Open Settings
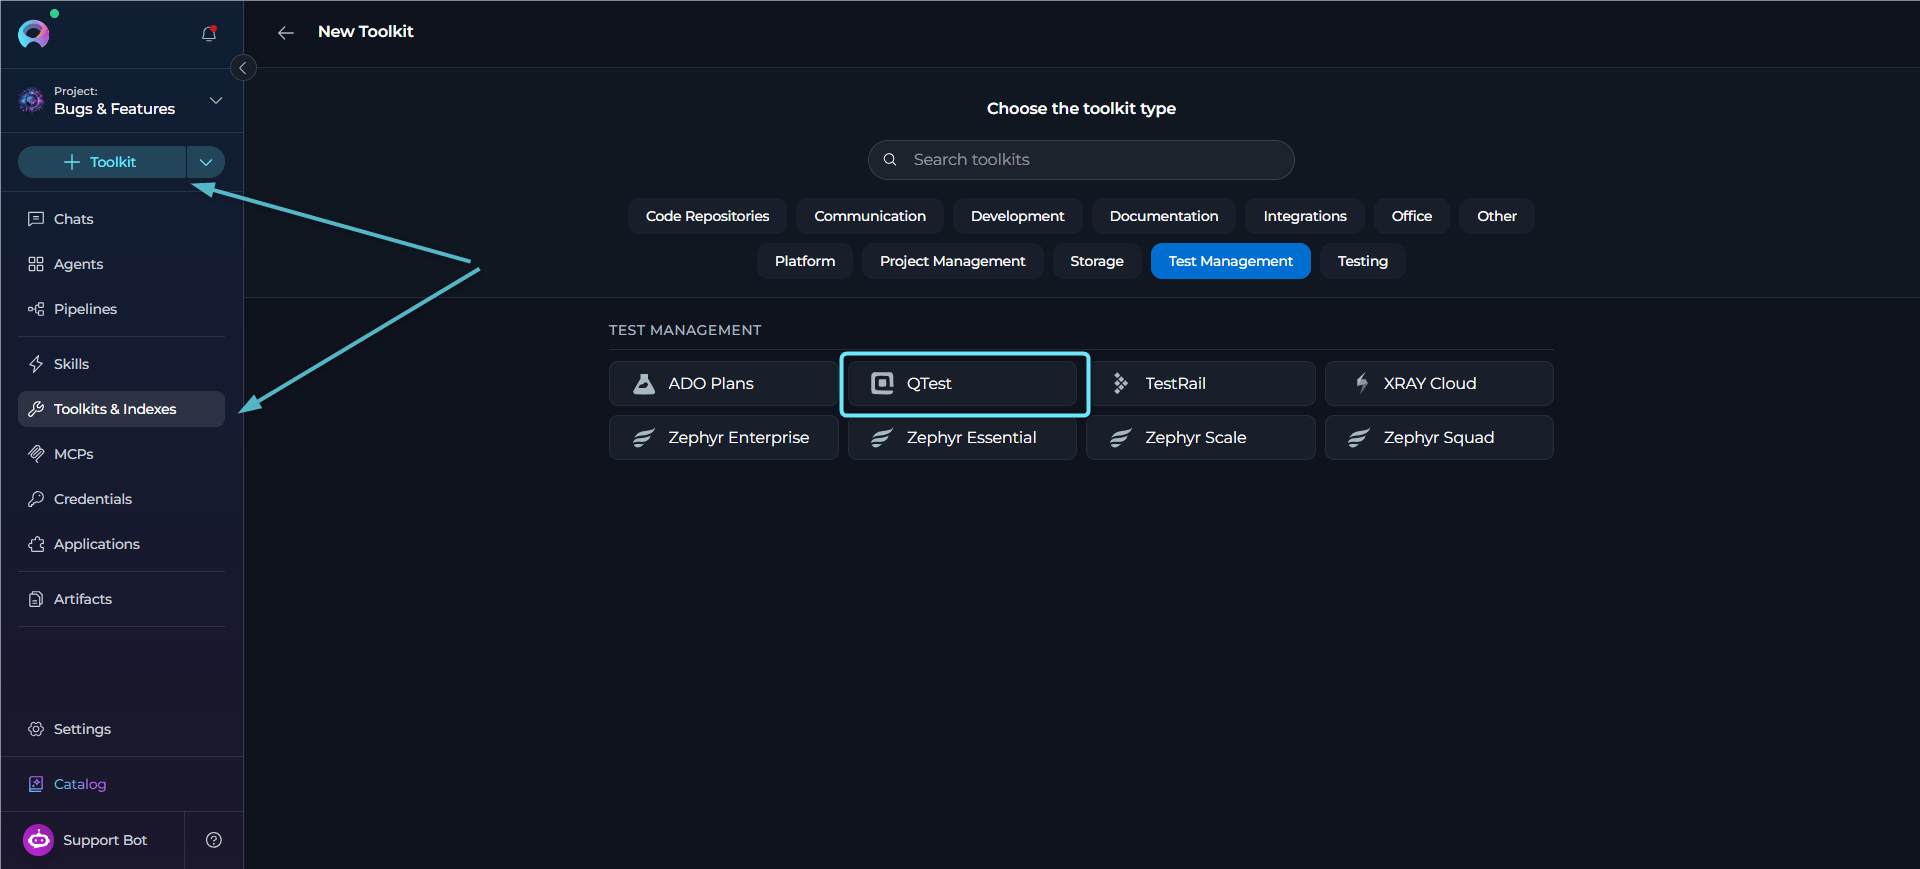Viewport: 1920px width, 869px height. point(121,729)
